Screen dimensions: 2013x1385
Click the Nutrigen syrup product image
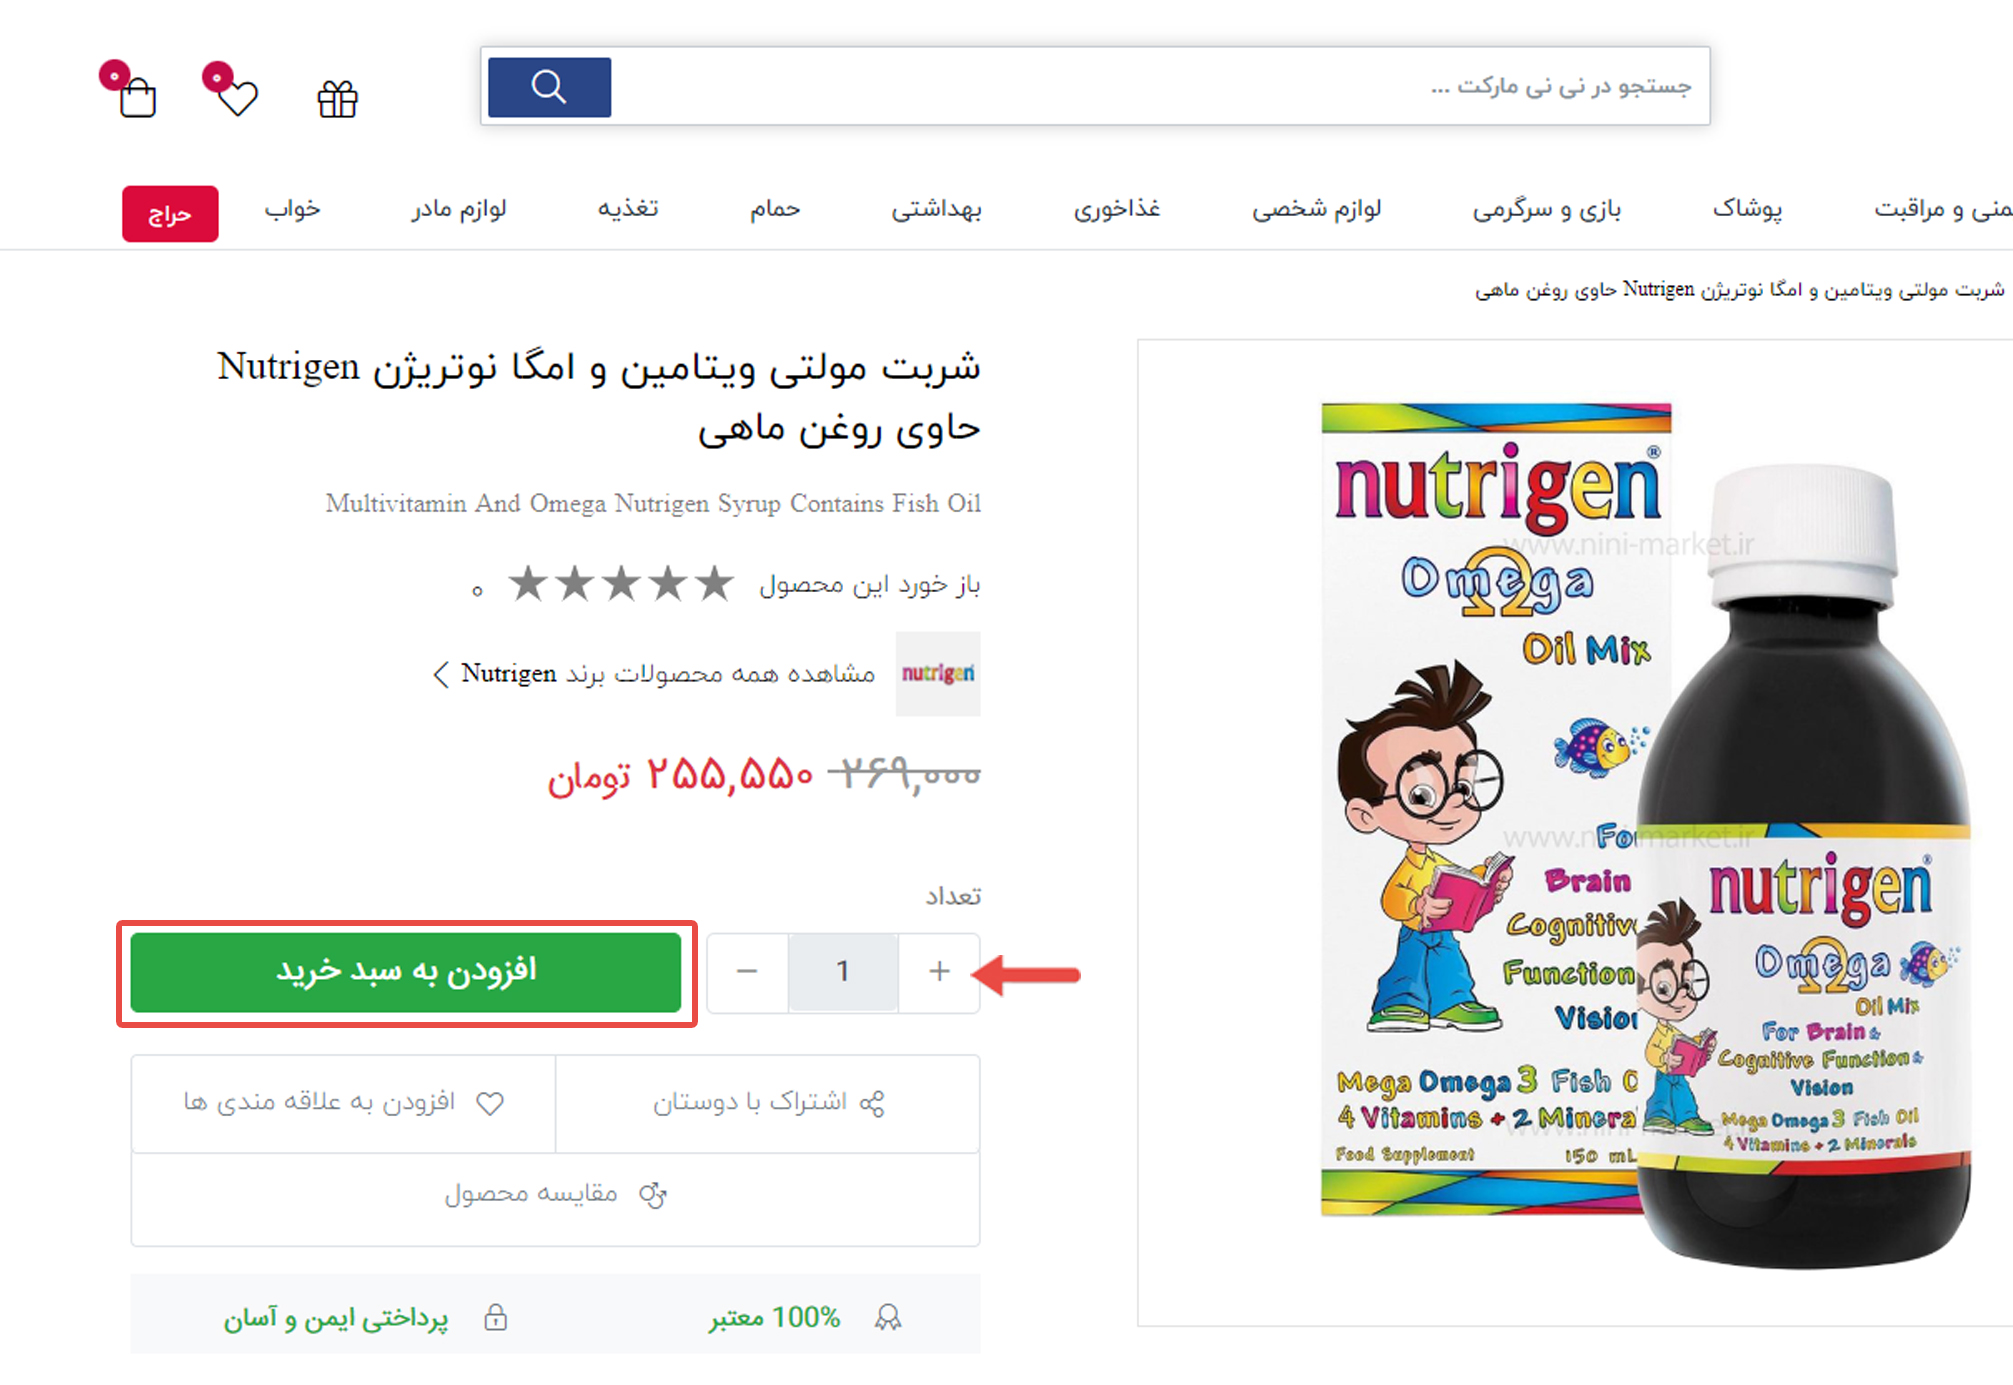(1647, 835)
